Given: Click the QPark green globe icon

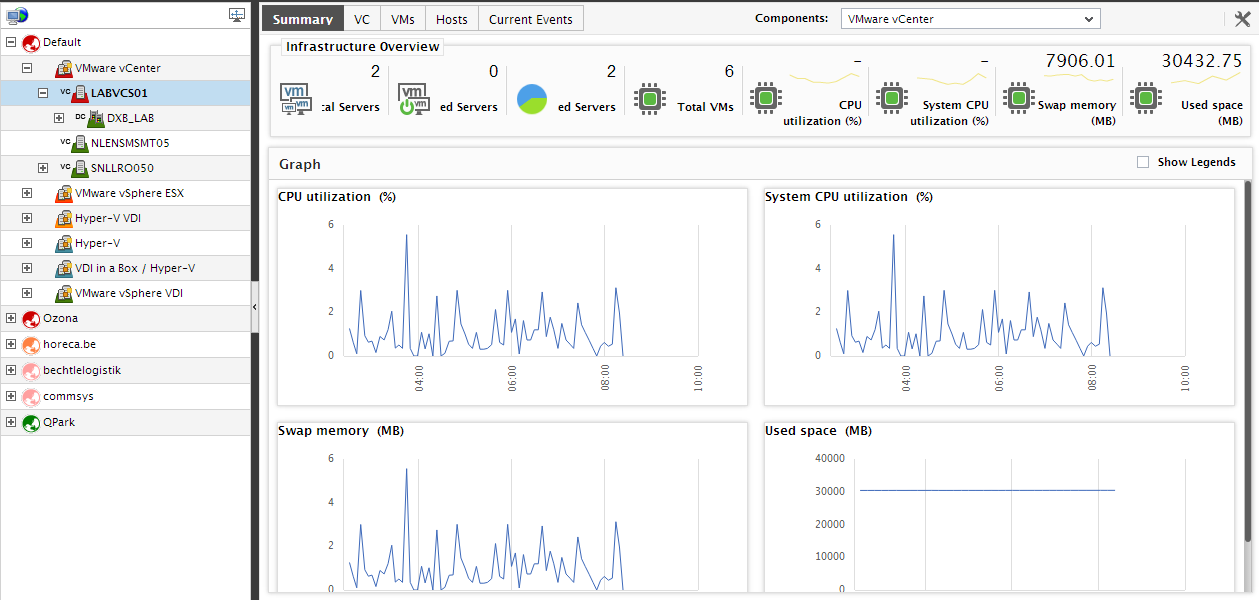Looking at the screenshot, I should 31,423.
